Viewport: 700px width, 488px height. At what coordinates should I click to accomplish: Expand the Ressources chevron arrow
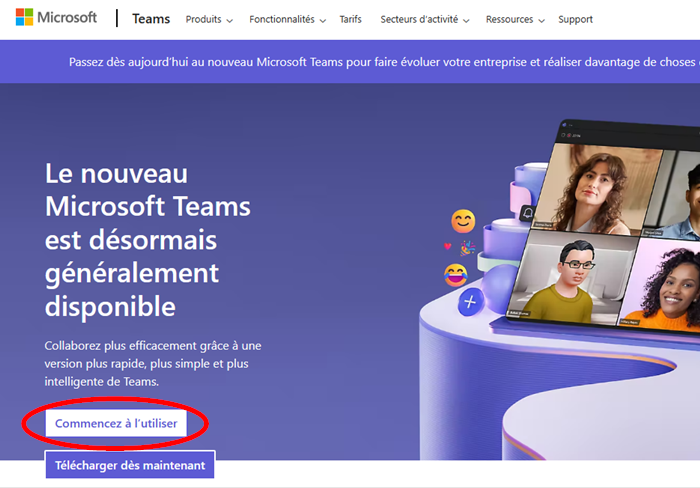[x=542, y=21]
